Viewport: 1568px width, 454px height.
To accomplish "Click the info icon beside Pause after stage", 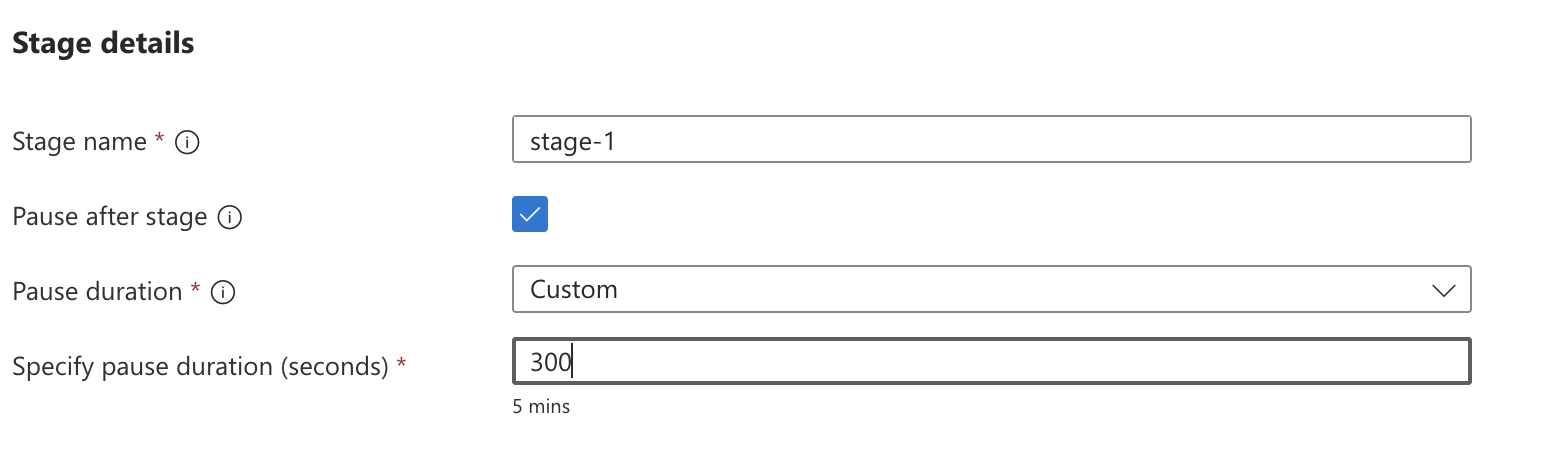I will pos(230,217).
